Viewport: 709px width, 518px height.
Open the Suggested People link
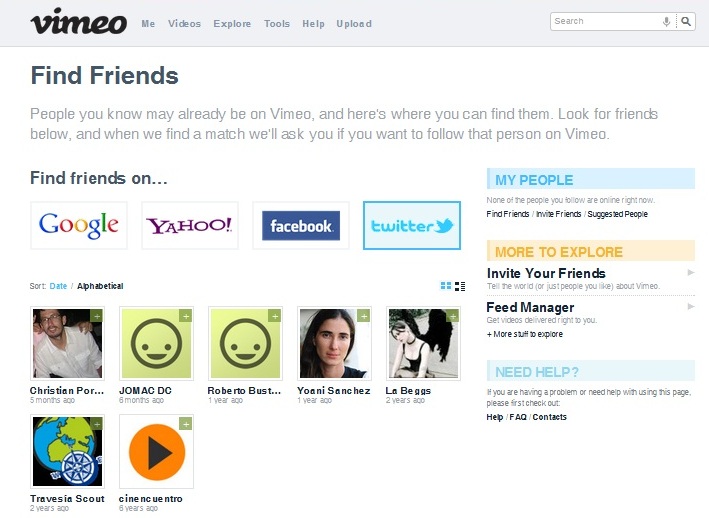point(617,214)
